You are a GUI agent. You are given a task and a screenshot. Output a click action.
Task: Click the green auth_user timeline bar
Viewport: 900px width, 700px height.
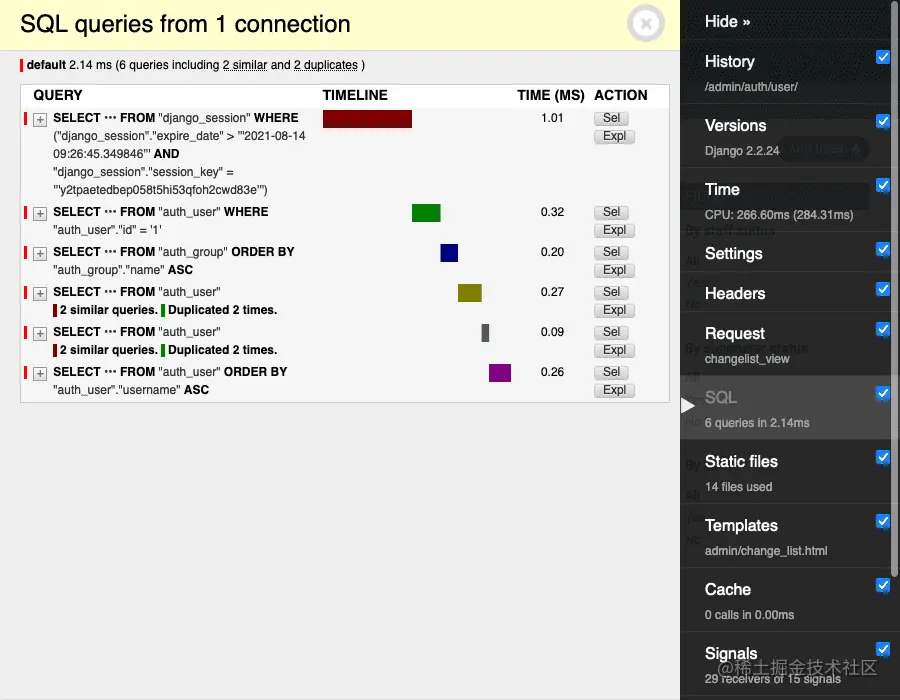[426, 213]
